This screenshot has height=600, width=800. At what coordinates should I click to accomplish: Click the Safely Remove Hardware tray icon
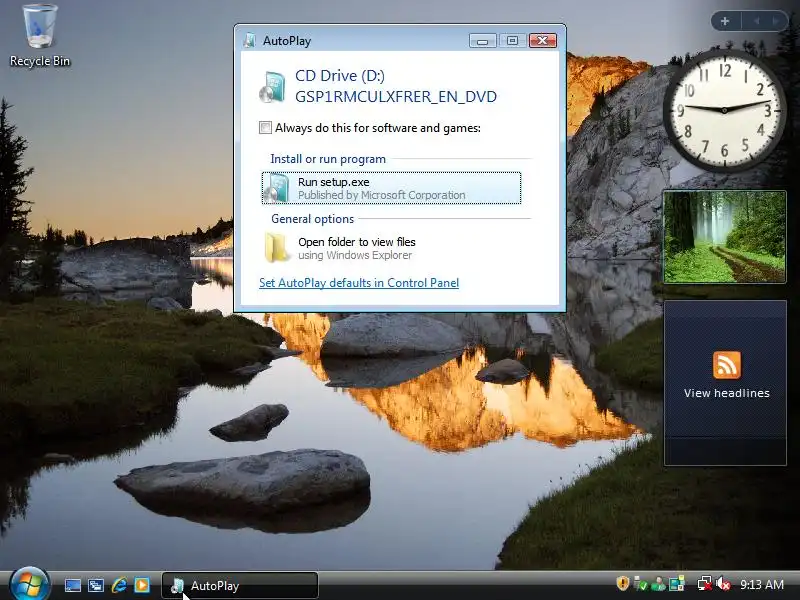point(640,584)
